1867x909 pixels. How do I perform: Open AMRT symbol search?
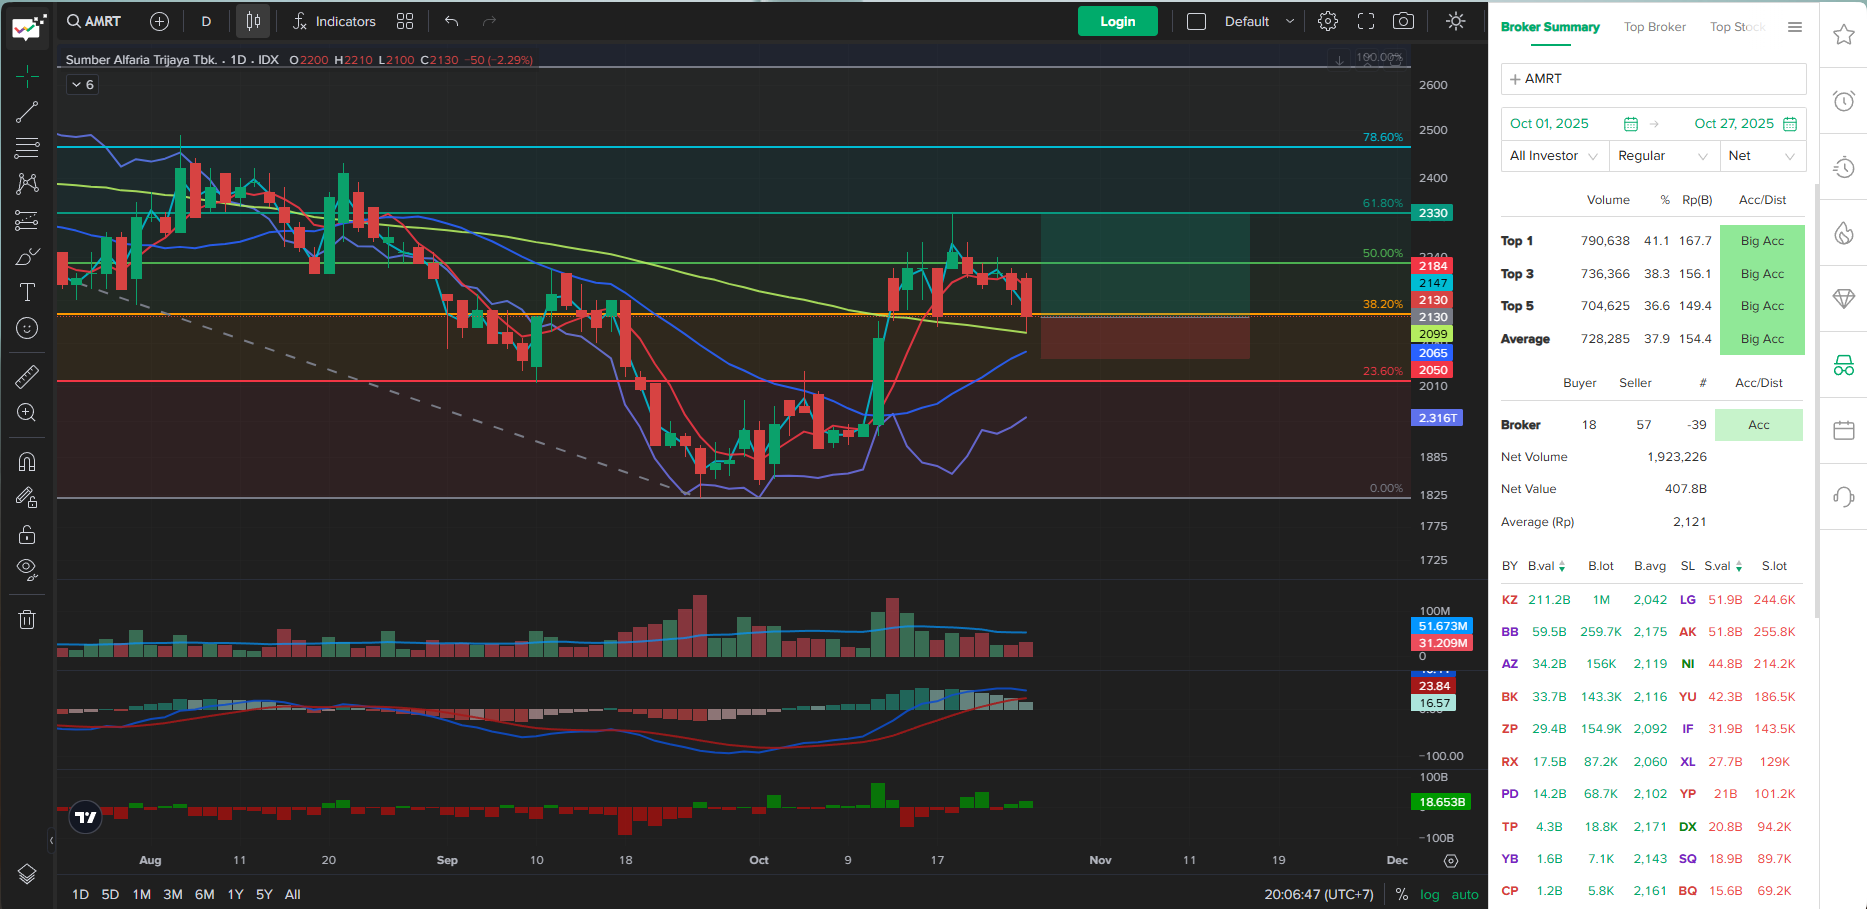(x=94, y=21)
